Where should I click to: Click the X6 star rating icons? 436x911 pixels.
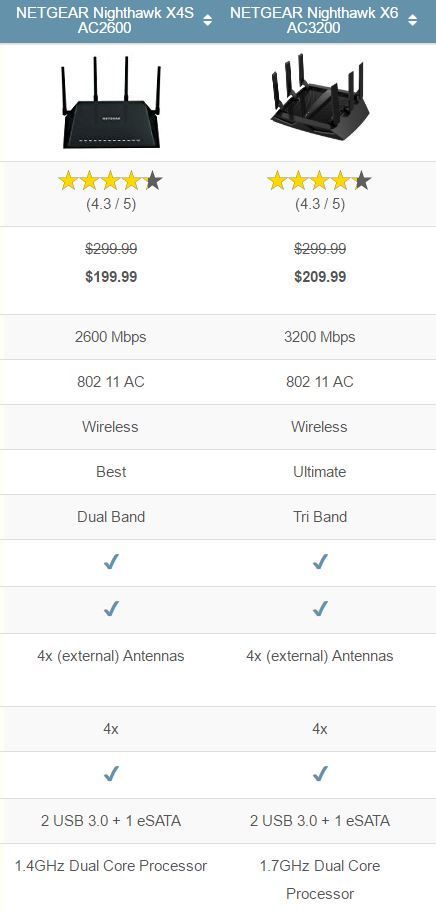tap(319, 181)
